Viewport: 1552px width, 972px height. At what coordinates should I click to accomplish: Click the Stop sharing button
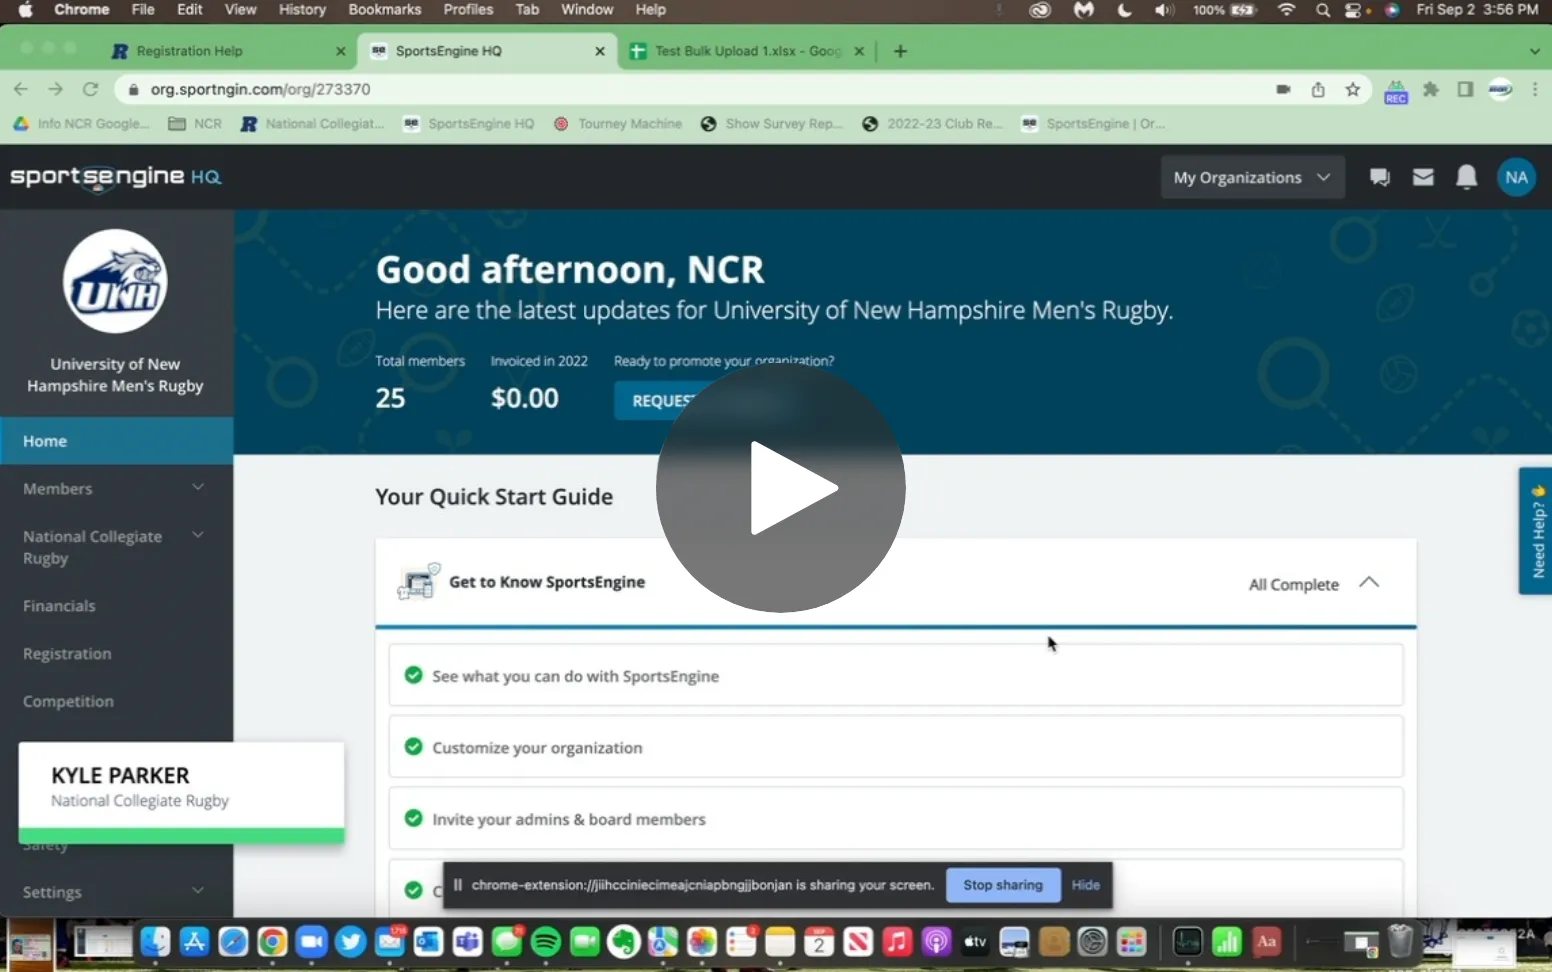tap(1003, 885)
